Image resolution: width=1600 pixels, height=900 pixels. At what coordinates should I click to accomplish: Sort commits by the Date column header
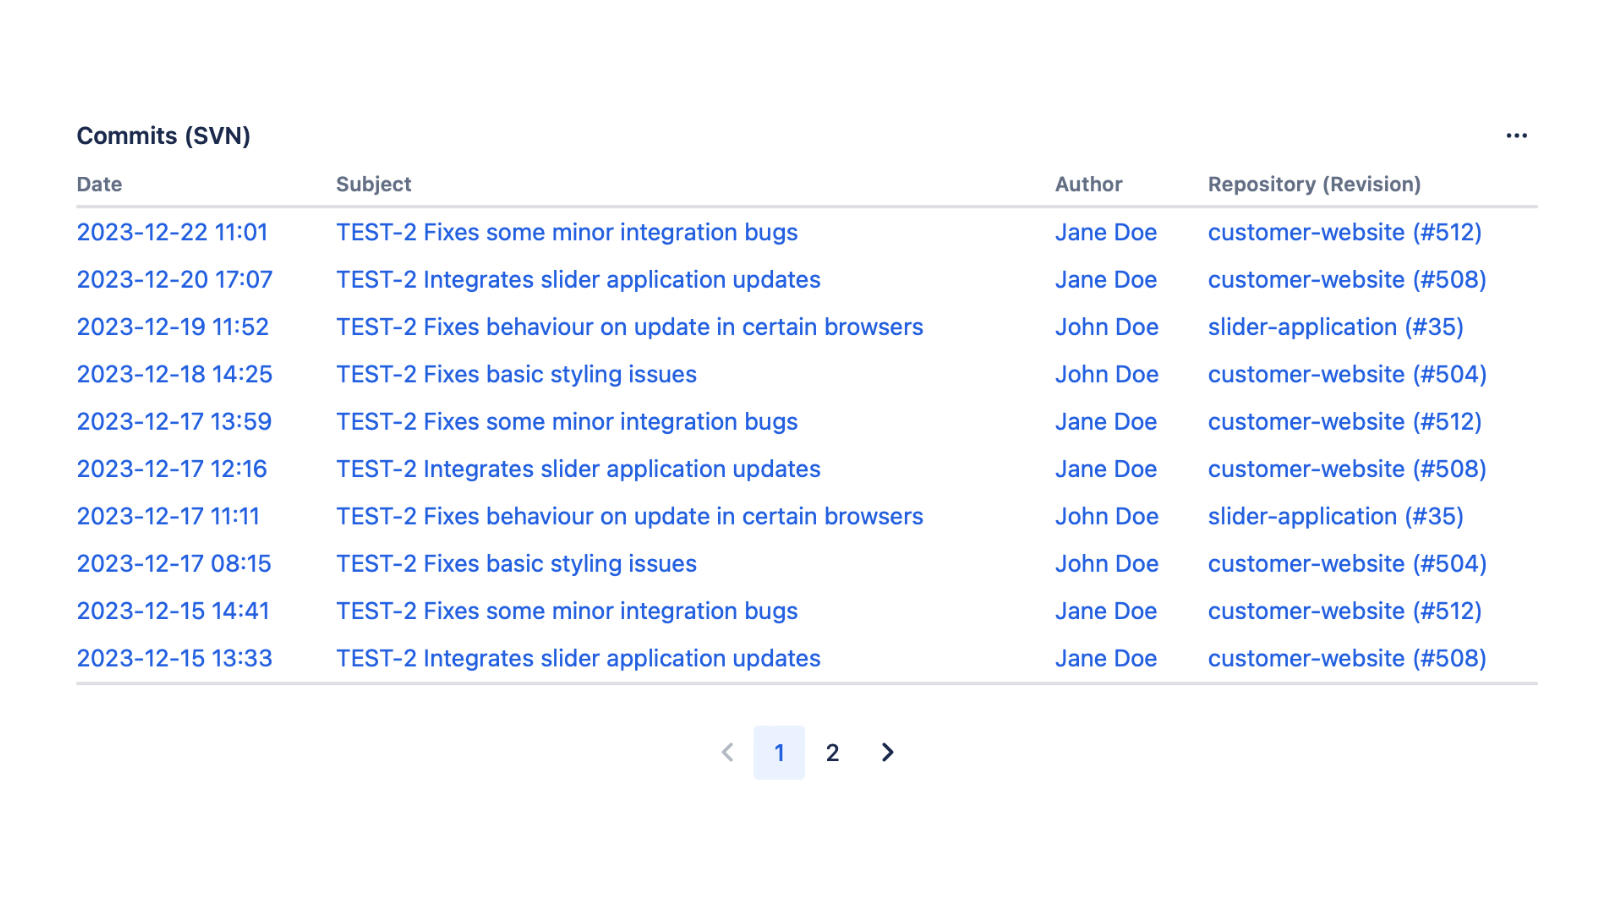(99, 184)
